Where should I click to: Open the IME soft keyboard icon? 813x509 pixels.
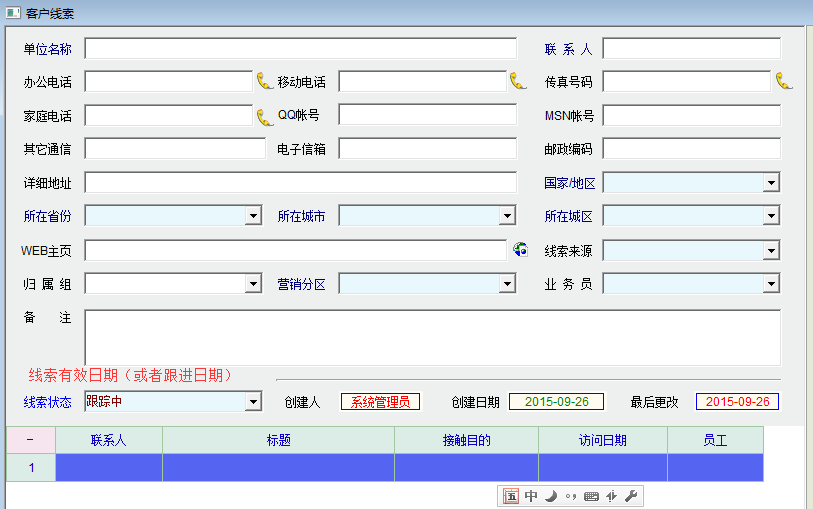(591, 496)
